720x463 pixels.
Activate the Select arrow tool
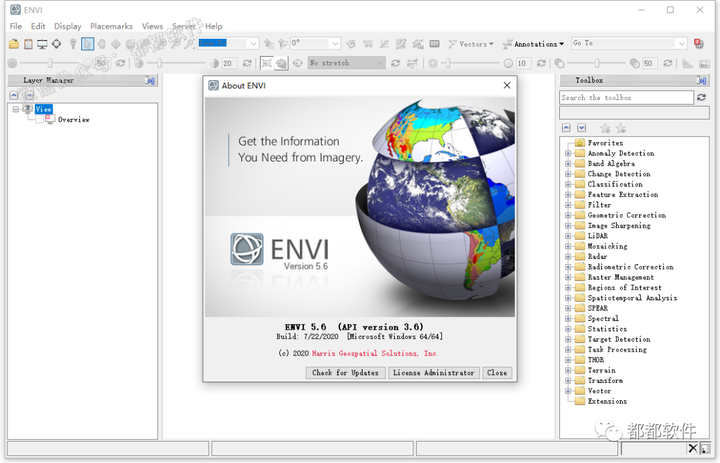87,44
